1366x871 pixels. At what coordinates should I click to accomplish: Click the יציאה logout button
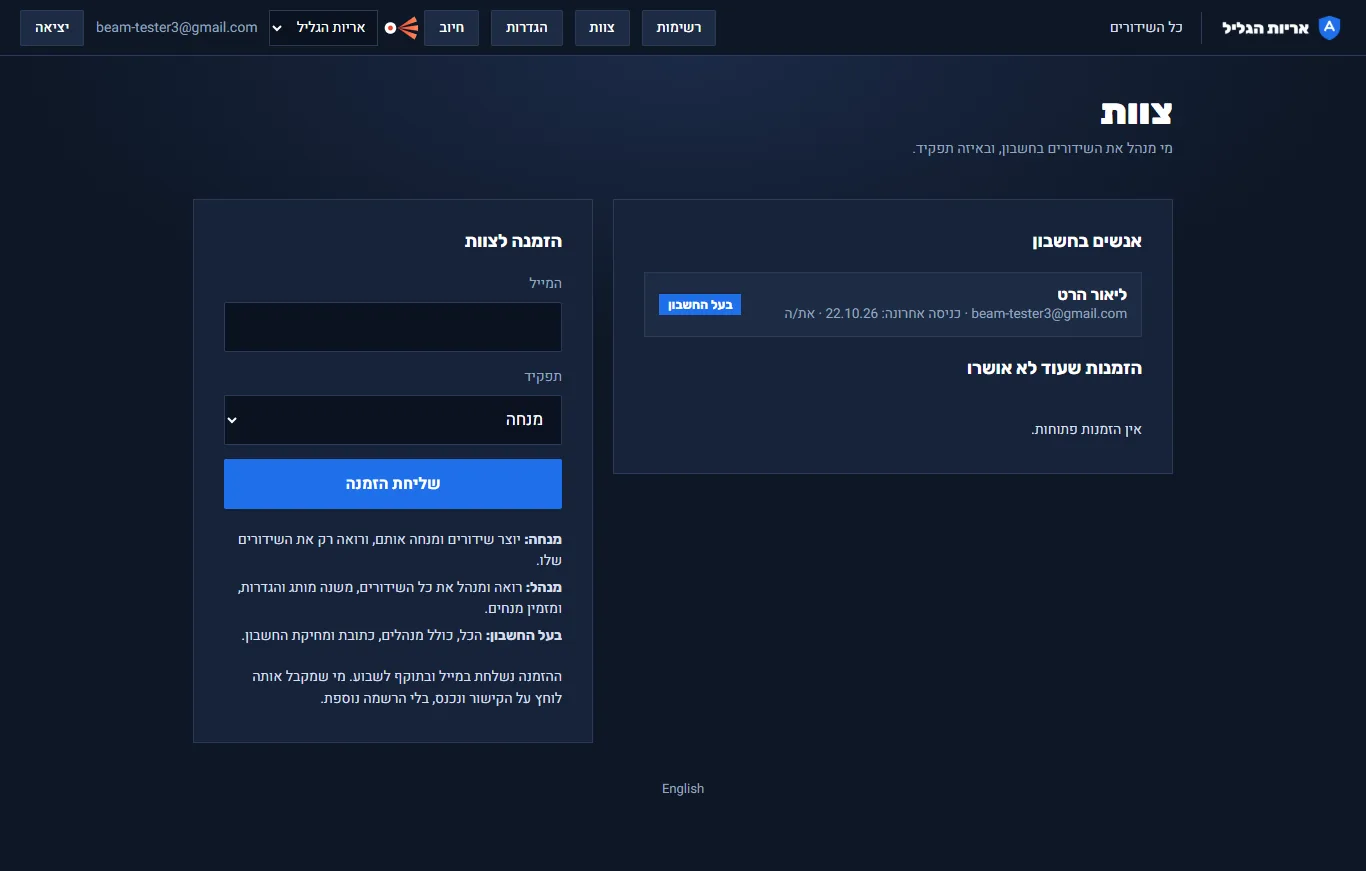[52, 28]
